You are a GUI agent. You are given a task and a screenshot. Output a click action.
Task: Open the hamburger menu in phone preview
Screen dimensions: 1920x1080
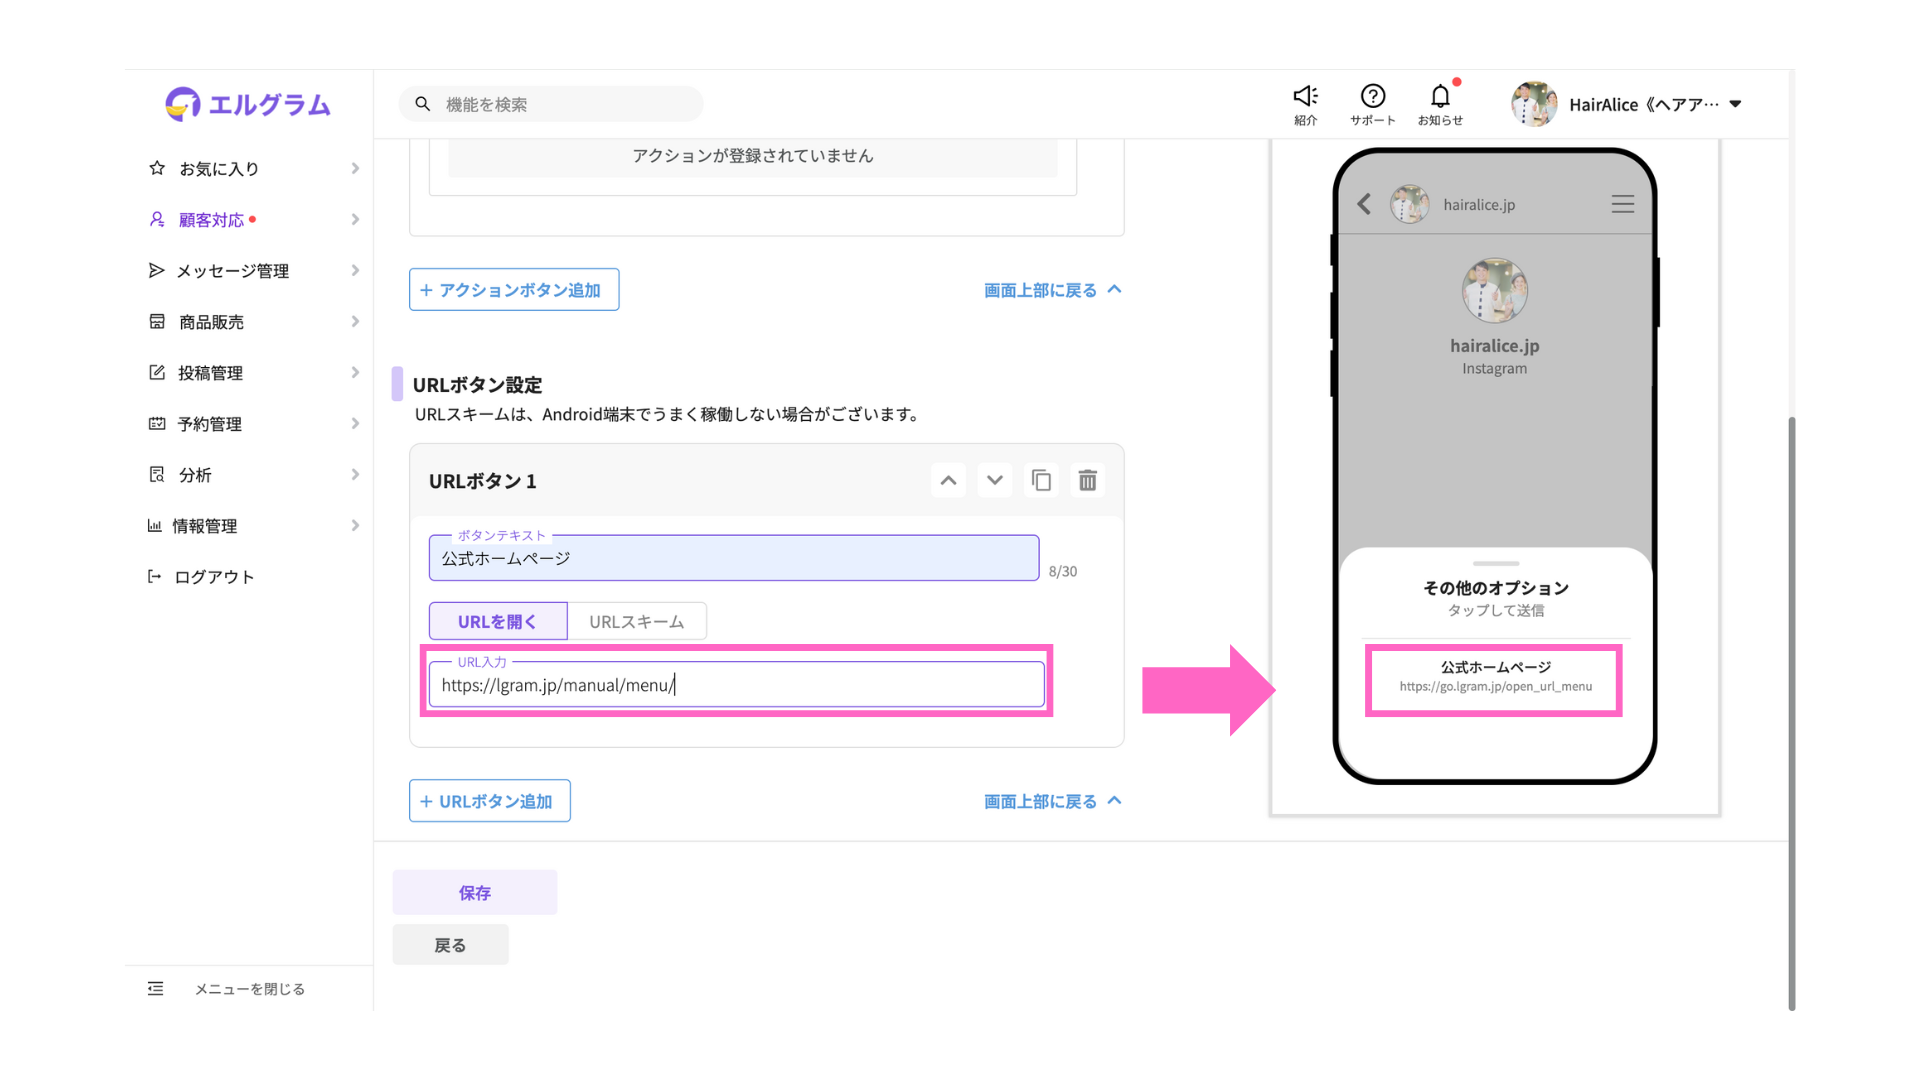[x=1623, y=204]
